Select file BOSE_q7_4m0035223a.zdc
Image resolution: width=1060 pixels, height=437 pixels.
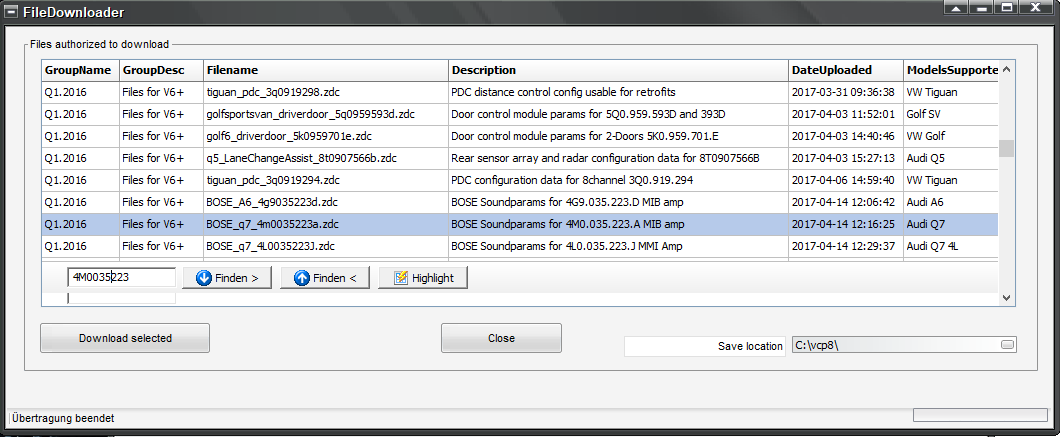click(273, 224)
